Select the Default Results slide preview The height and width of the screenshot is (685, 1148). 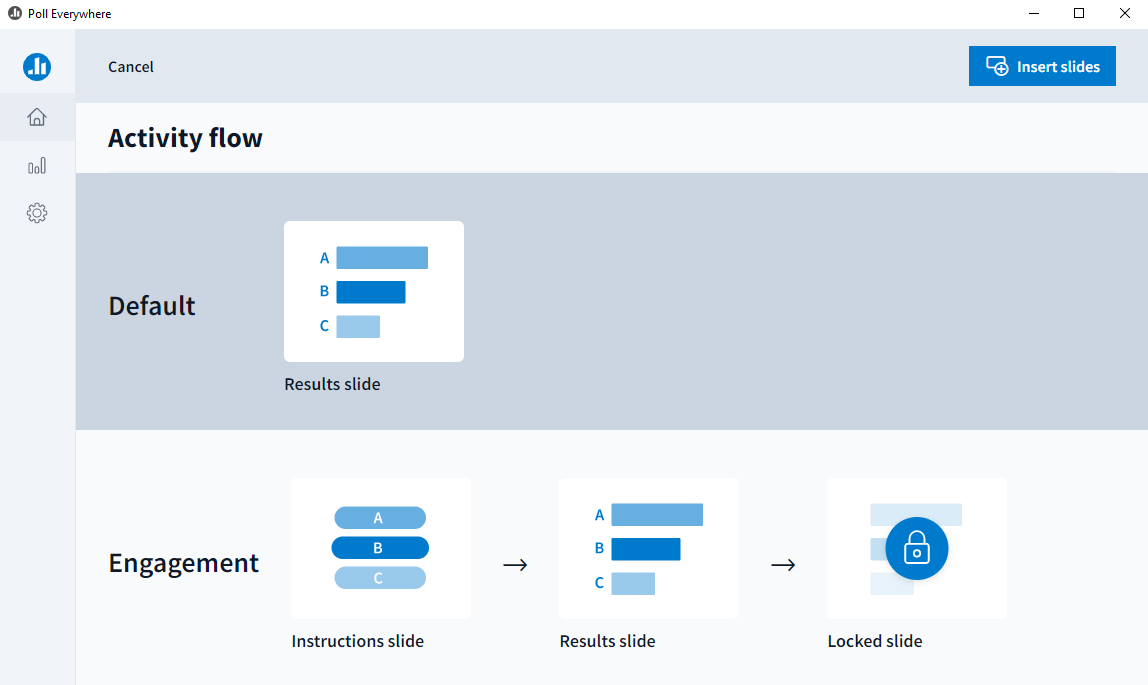click(374, 291)
